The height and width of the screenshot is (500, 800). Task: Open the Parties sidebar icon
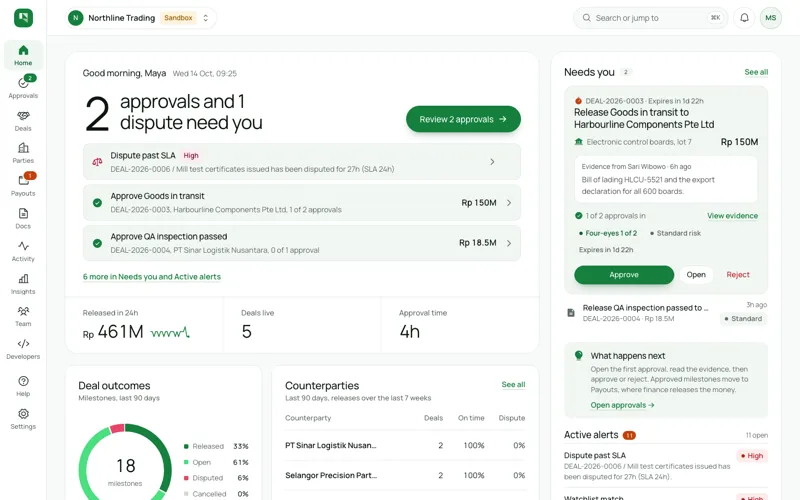point(23,148)
